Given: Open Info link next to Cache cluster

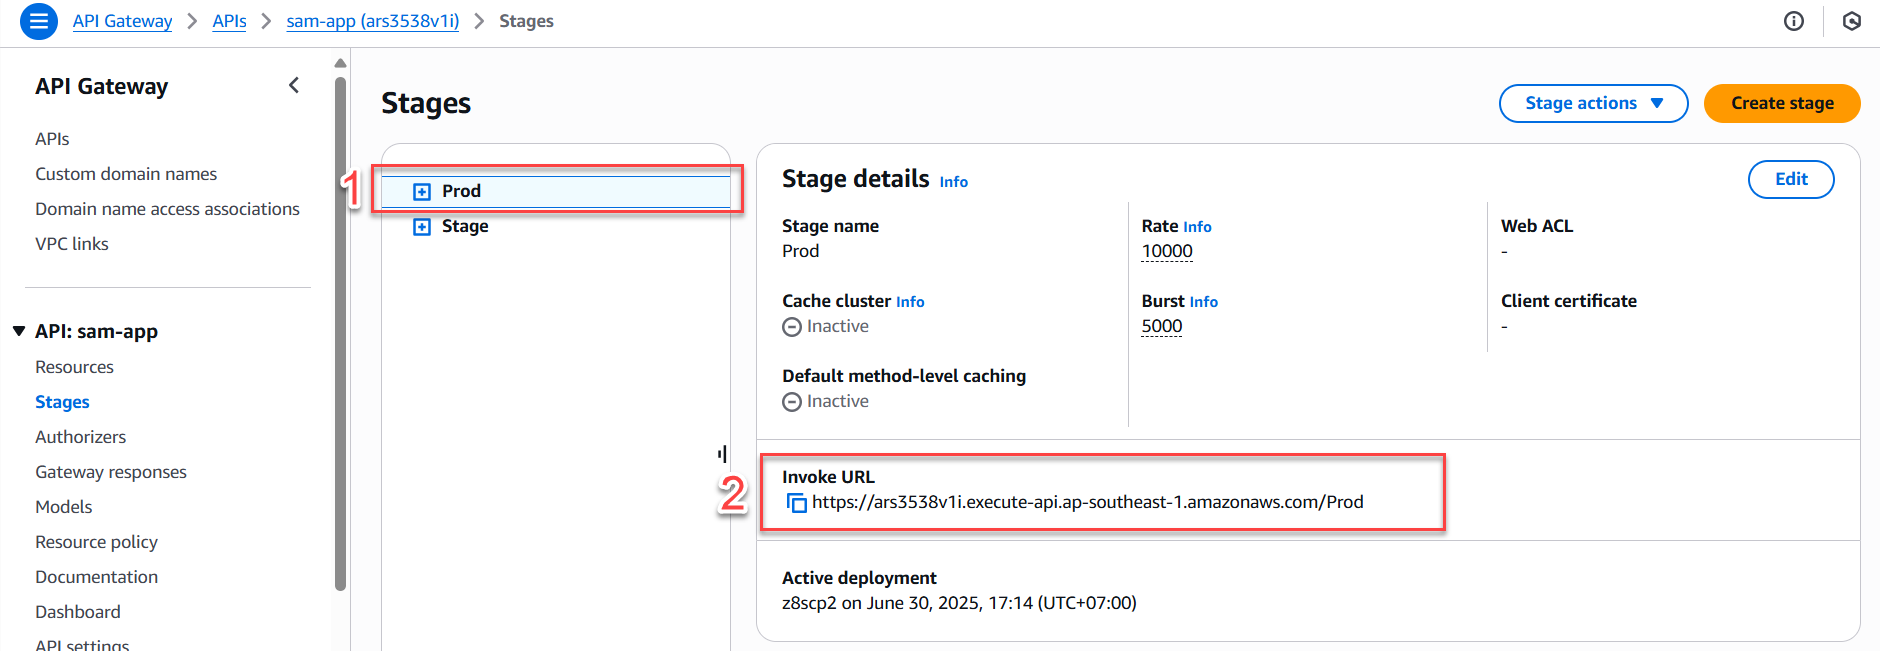Looking at the screenshot, I should (910, 302).
